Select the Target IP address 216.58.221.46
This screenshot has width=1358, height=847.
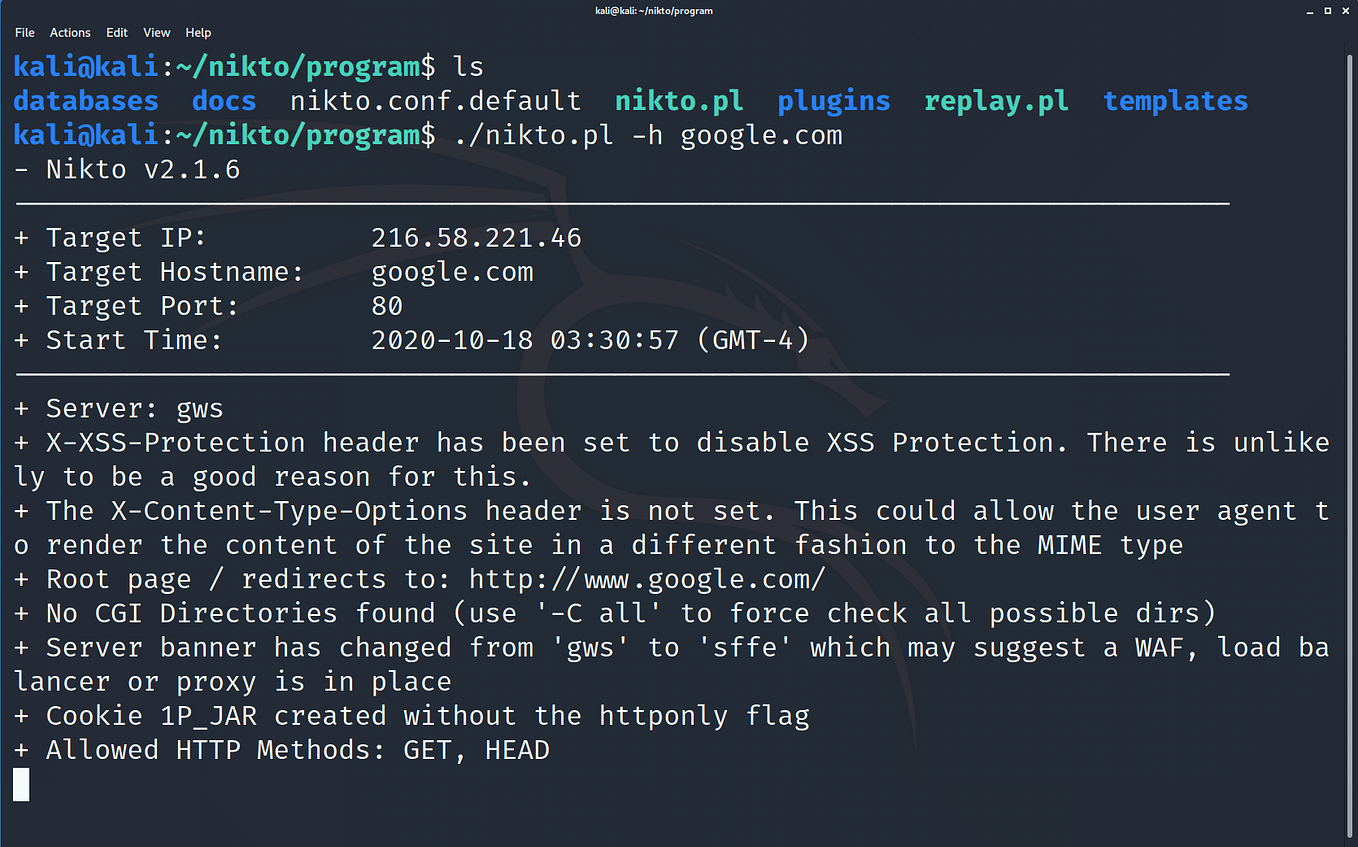pyautogui.click(x=476, y=237)
